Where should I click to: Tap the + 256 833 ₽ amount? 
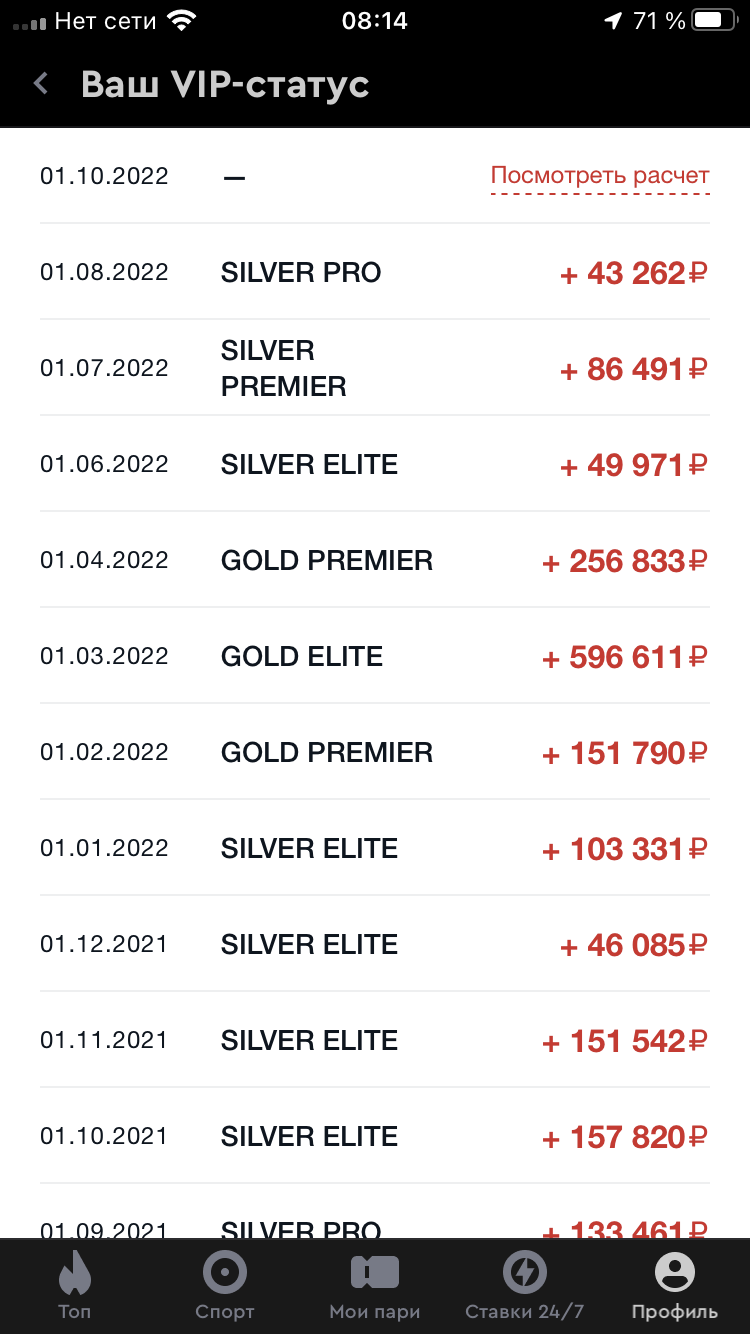click(625, 561)
